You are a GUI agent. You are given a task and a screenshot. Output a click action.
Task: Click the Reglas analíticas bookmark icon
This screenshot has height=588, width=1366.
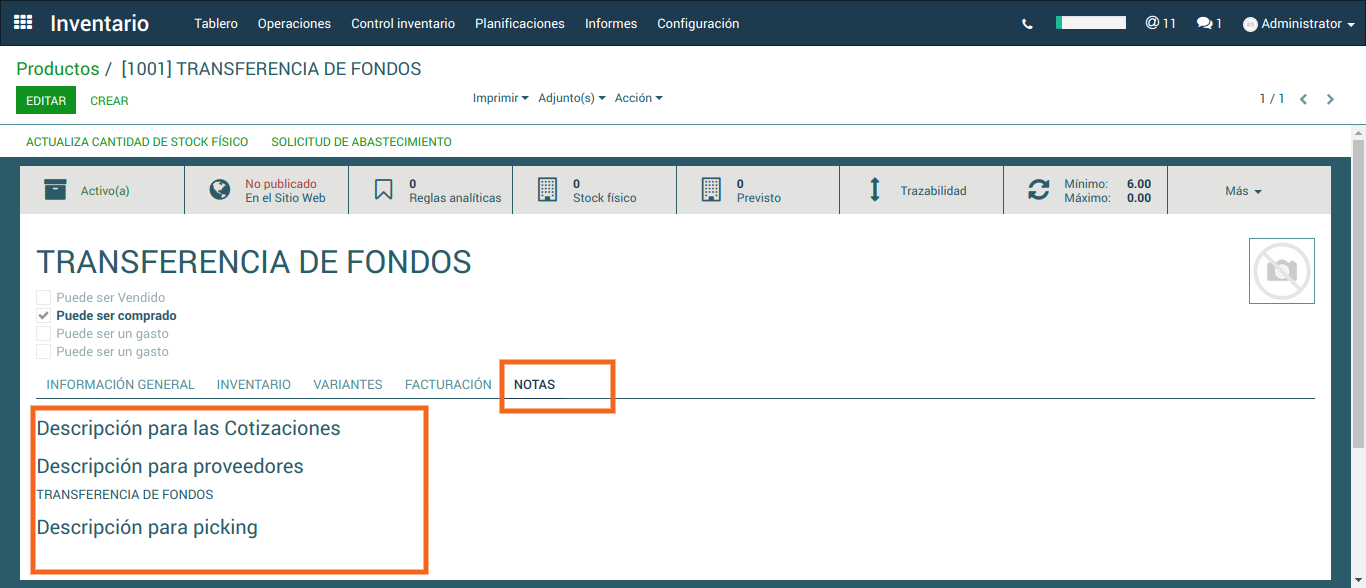click(x=384, y=190)
